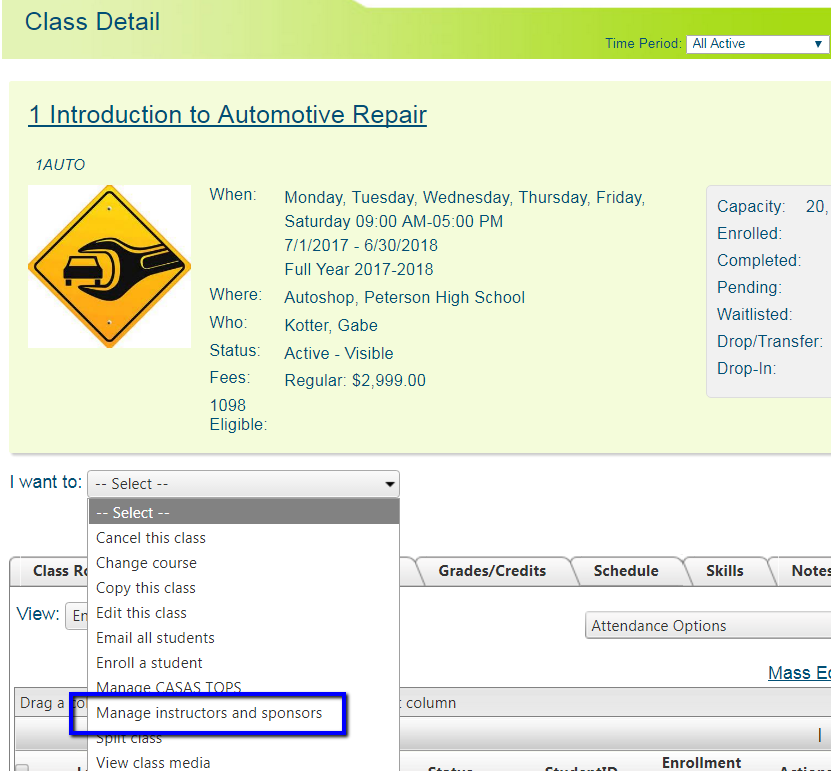Click the automotive repair class icon image
The image size is (831, 771).
click(x=109, y=266)
